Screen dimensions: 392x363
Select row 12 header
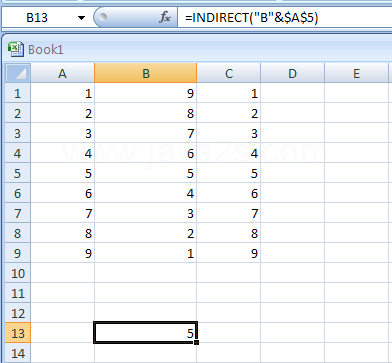pos(18,313)
